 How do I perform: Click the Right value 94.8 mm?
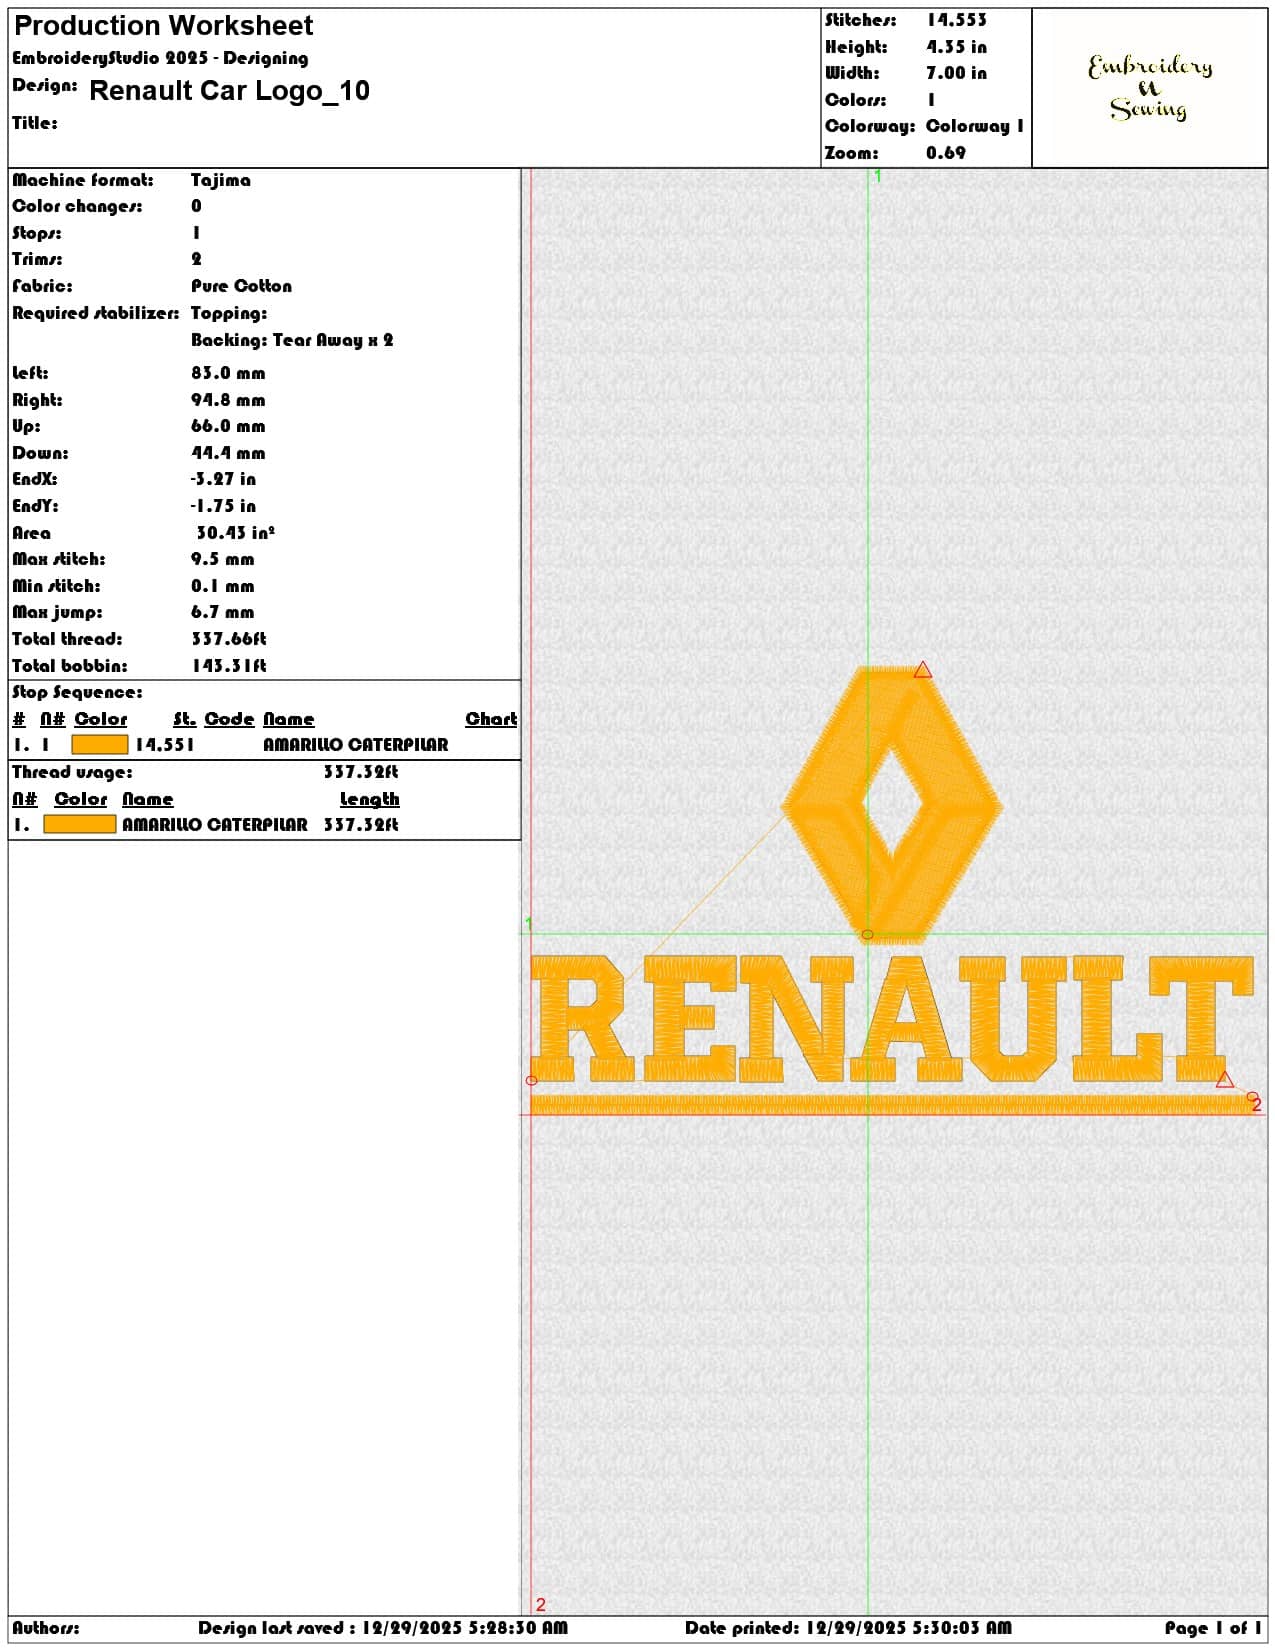click(228, 400)
